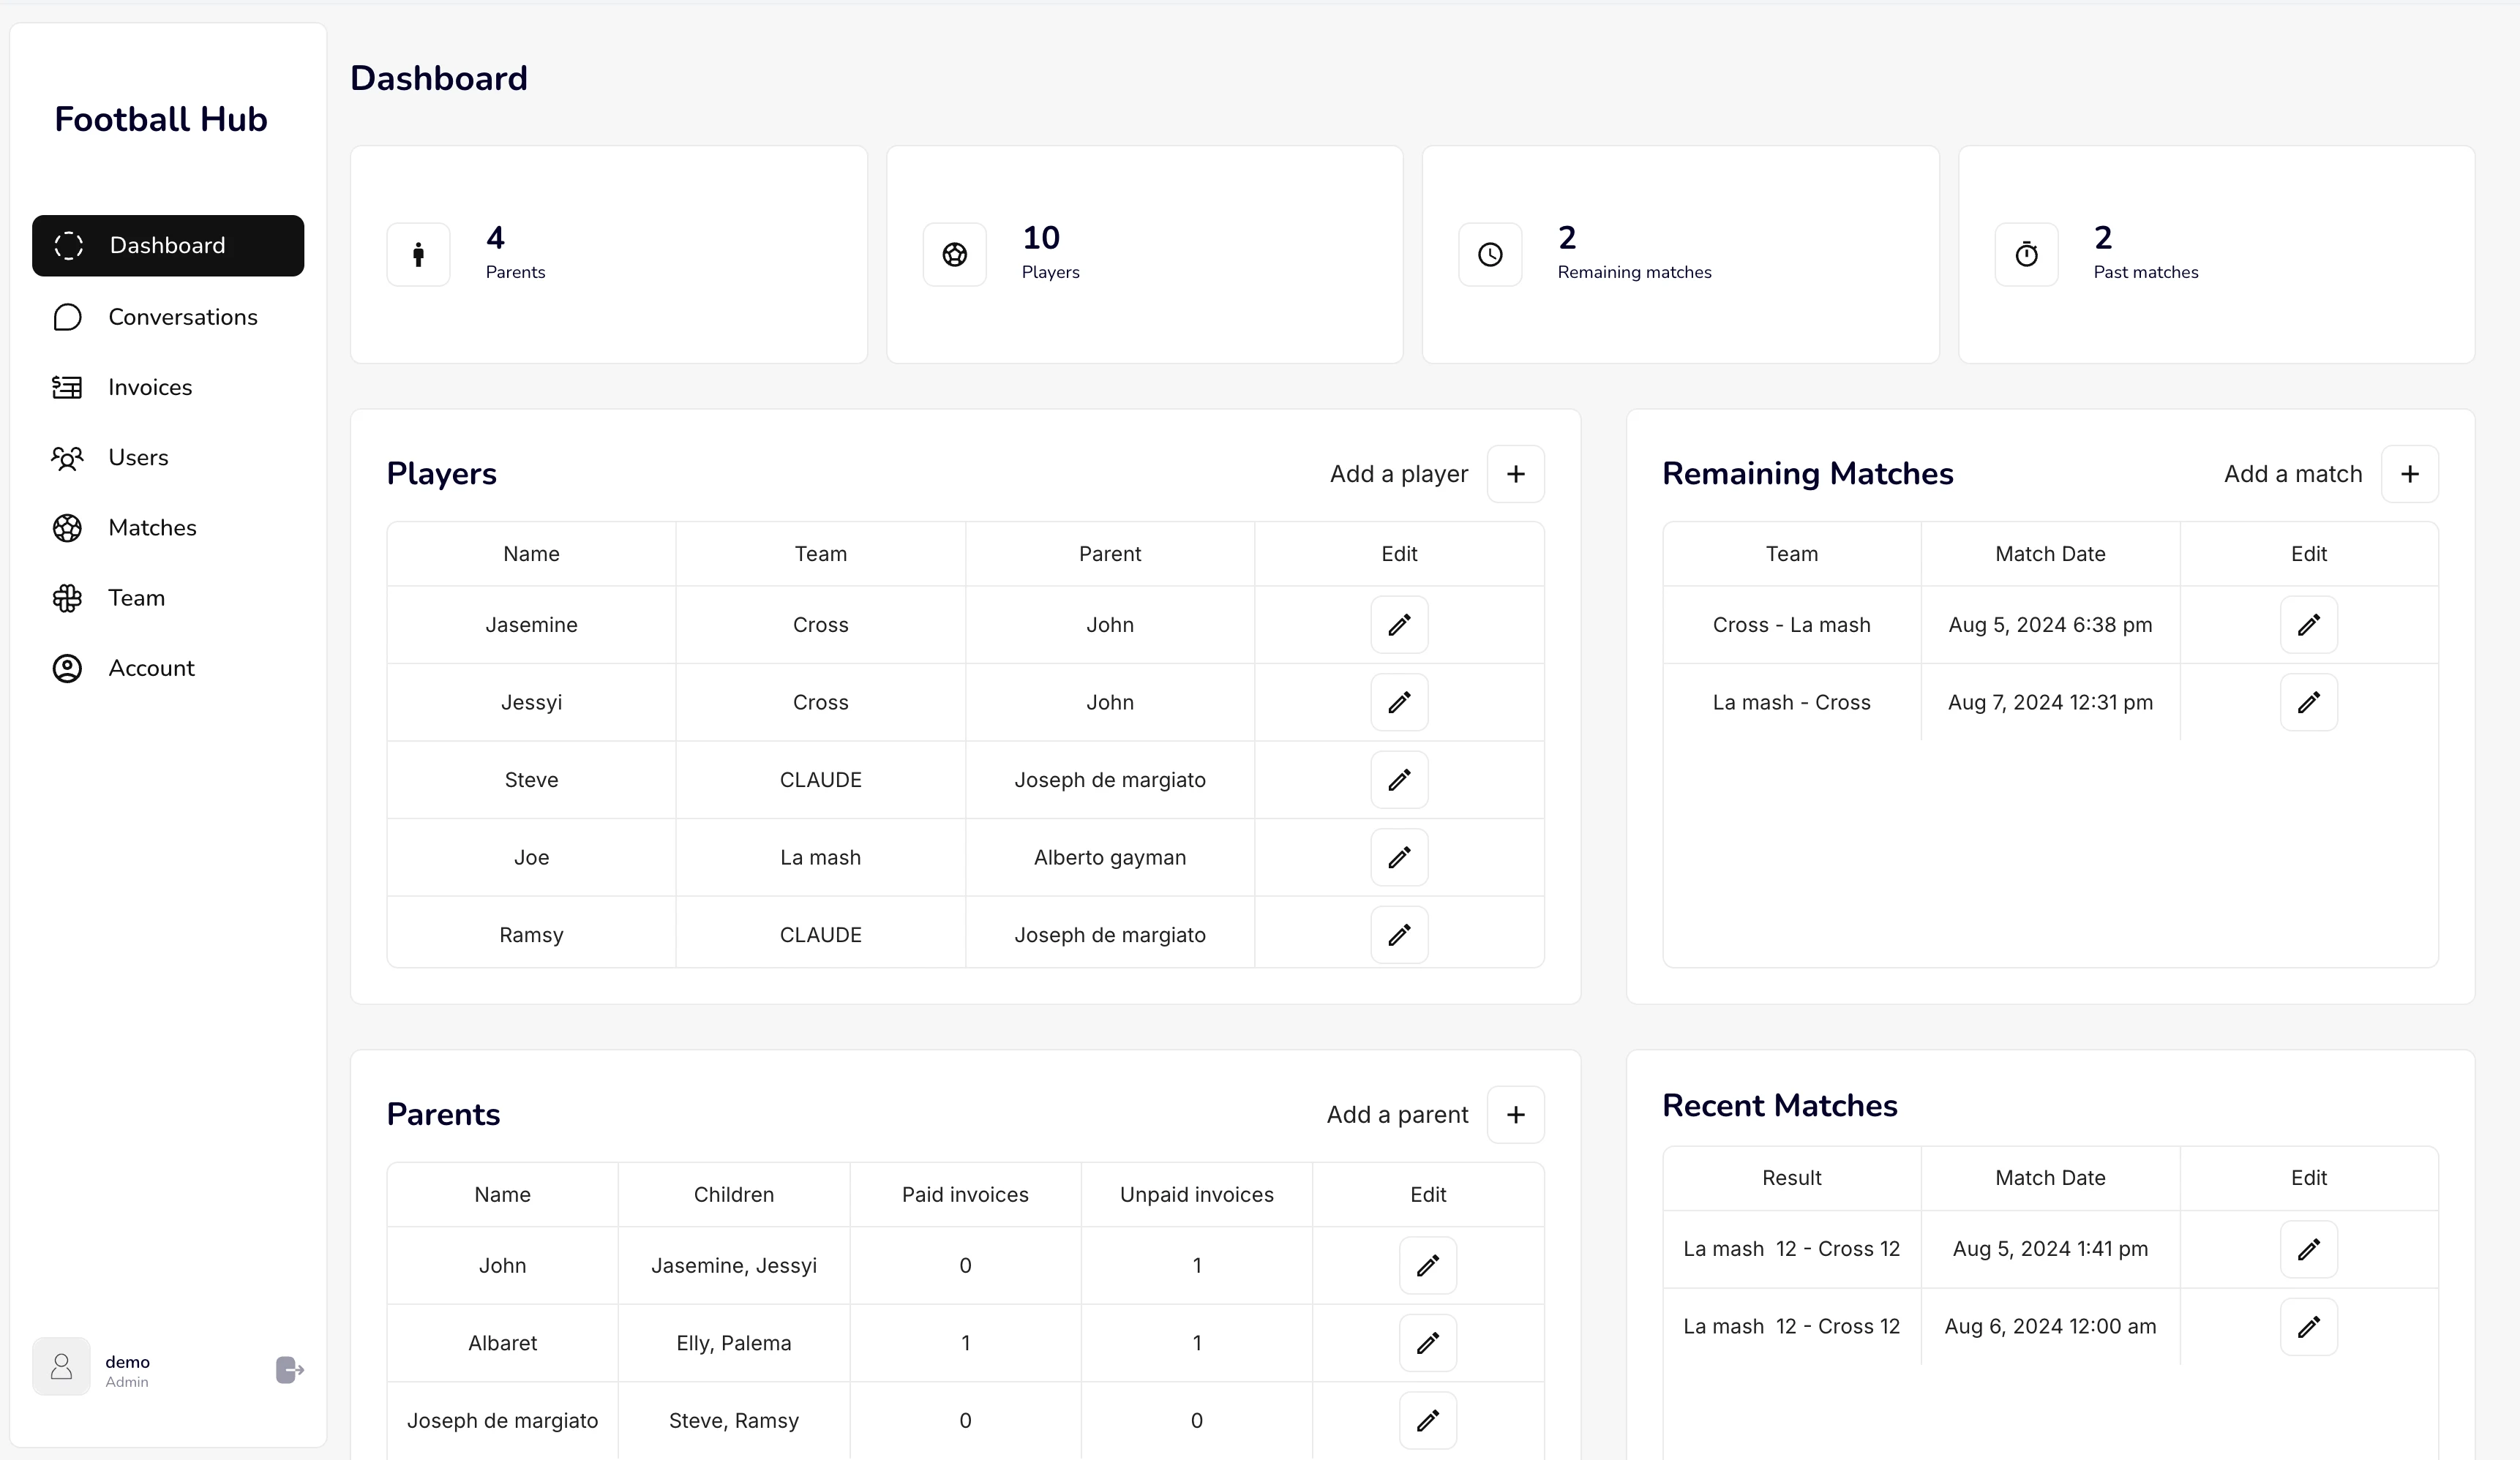
Task: Click the plus icon to add a match
Action: tap(2409, 474)
